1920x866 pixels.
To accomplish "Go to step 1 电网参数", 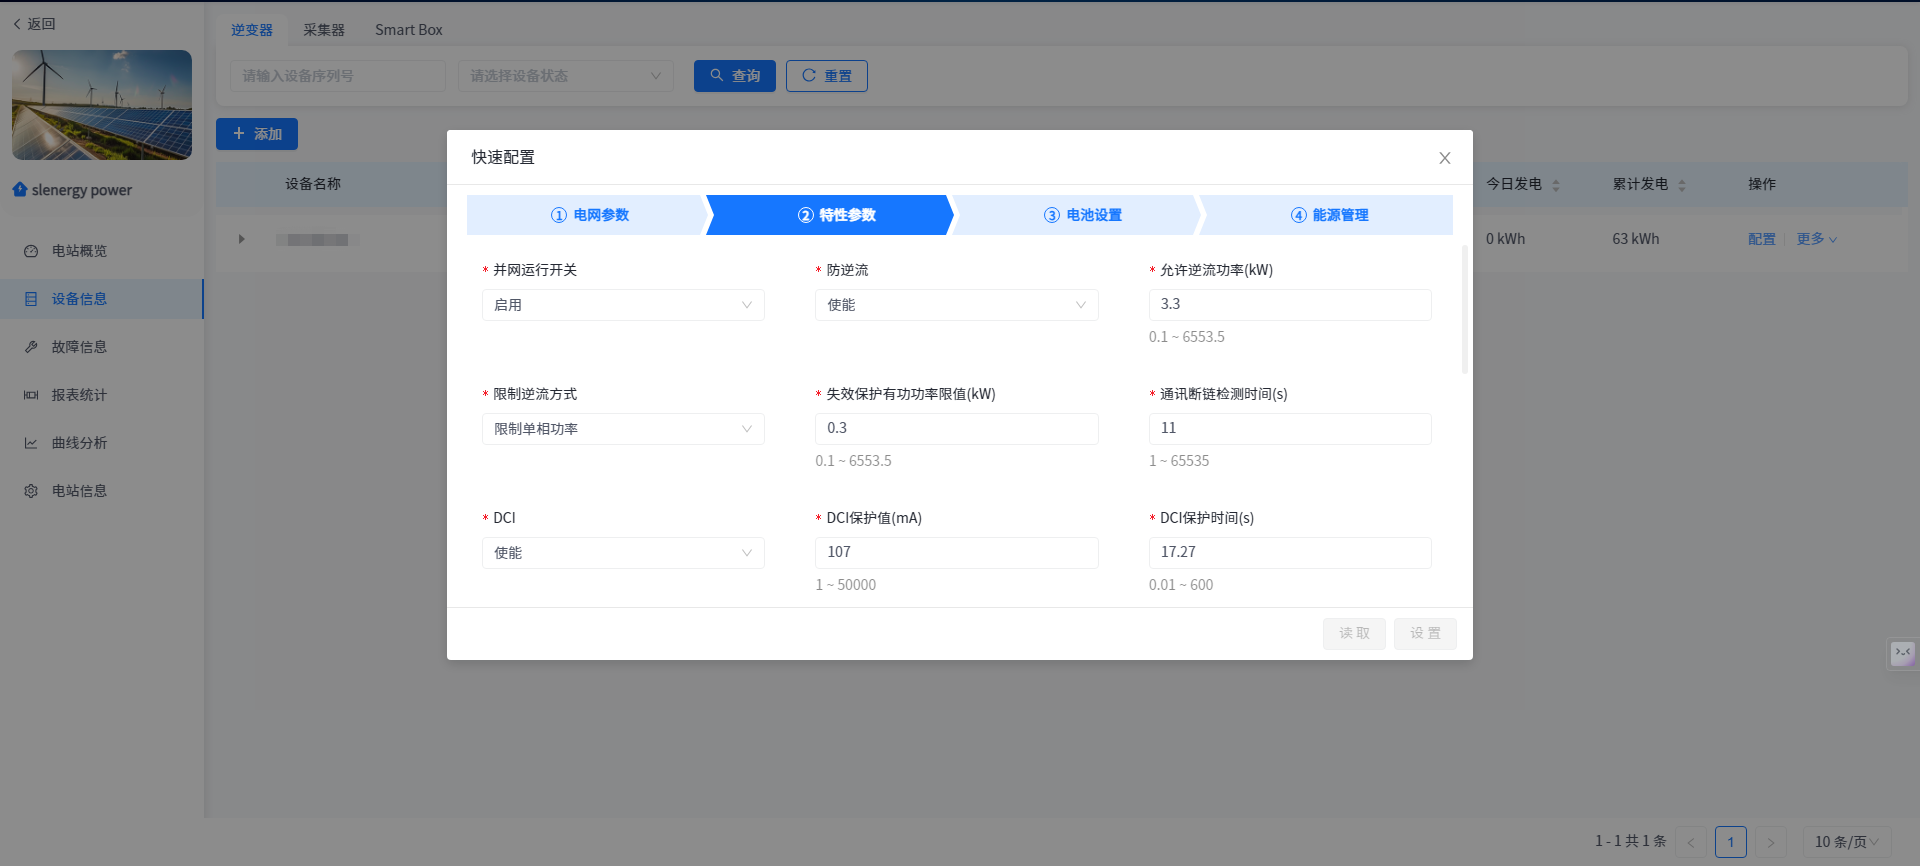I will click(x=589, y=215).
